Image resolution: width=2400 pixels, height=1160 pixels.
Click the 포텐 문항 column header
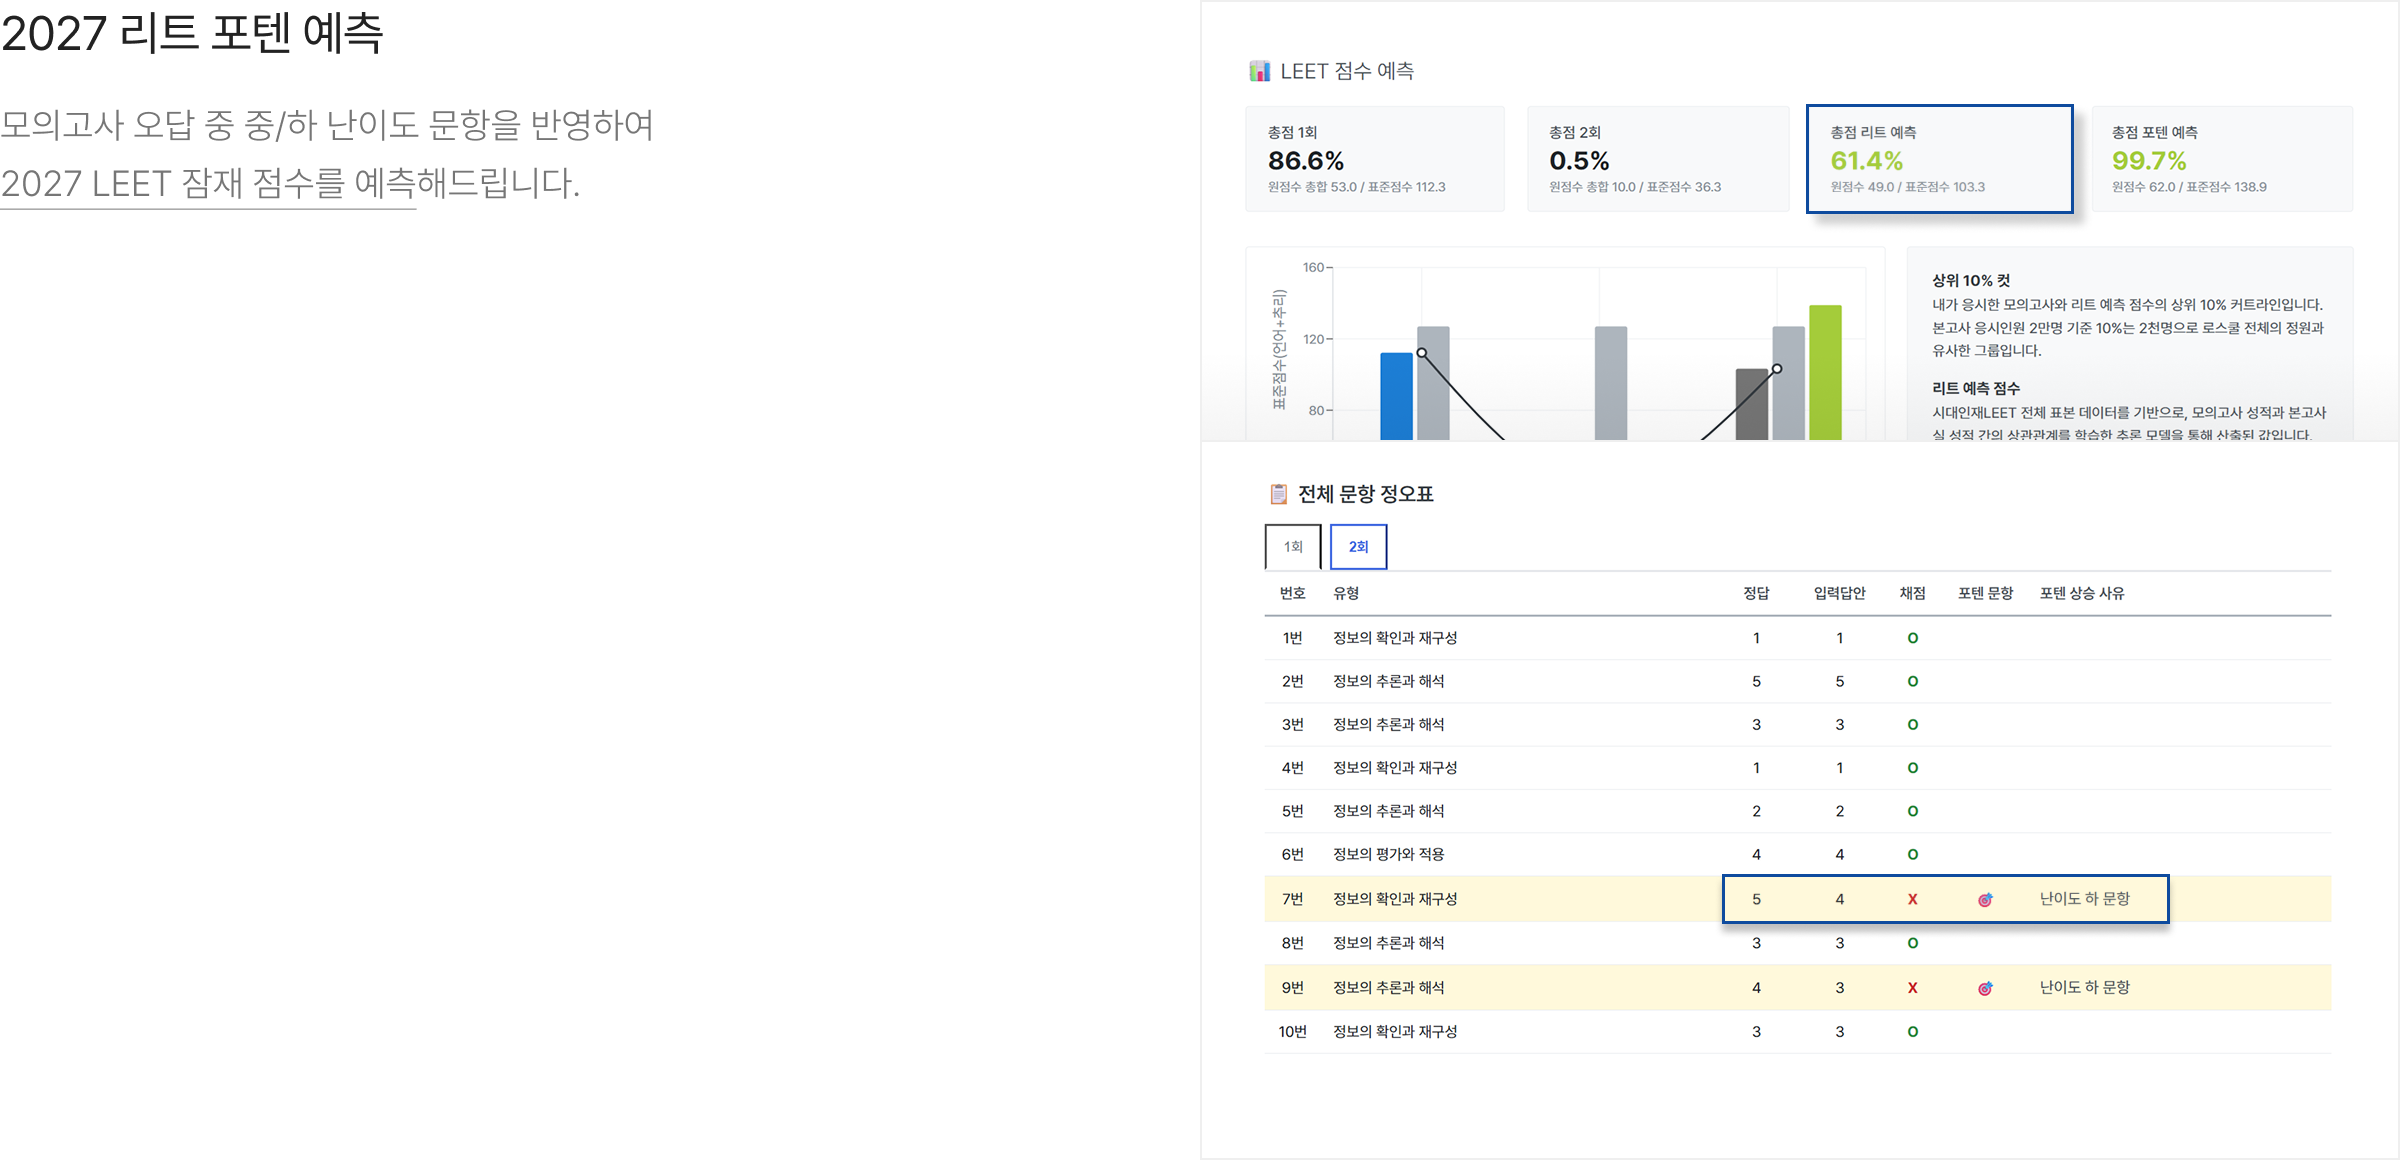tap(1985, 593)
